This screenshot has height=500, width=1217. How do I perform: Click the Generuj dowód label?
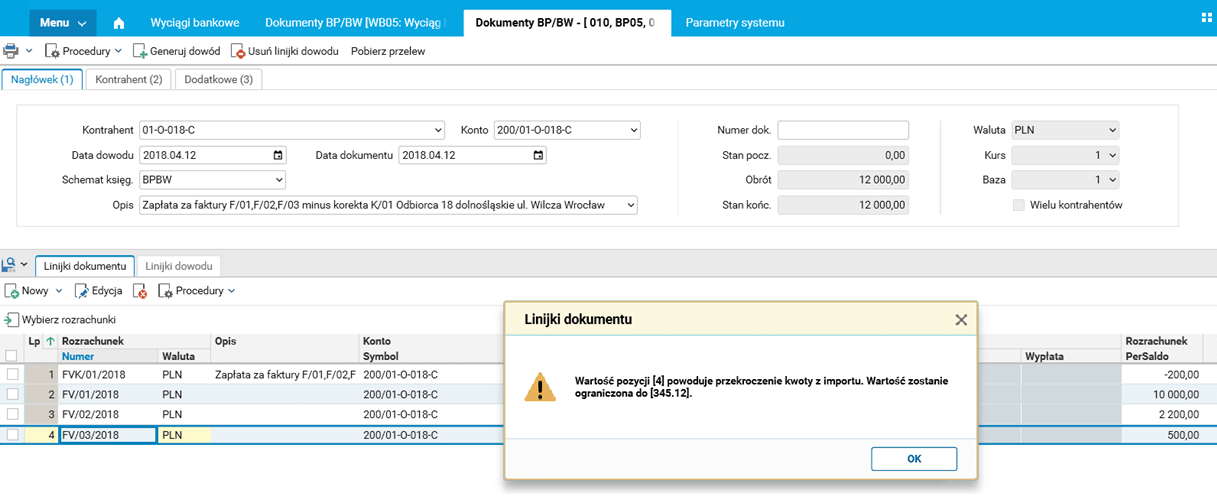186,51
